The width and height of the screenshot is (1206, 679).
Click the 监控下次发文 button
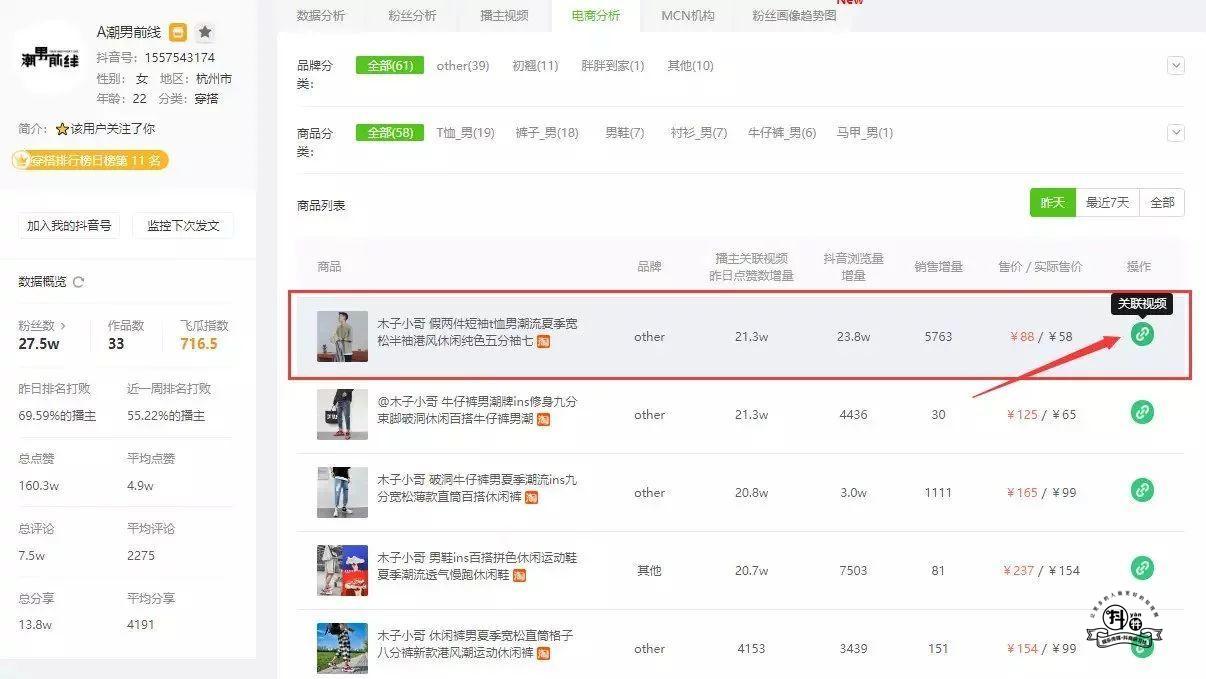click(x=190, y=225)
